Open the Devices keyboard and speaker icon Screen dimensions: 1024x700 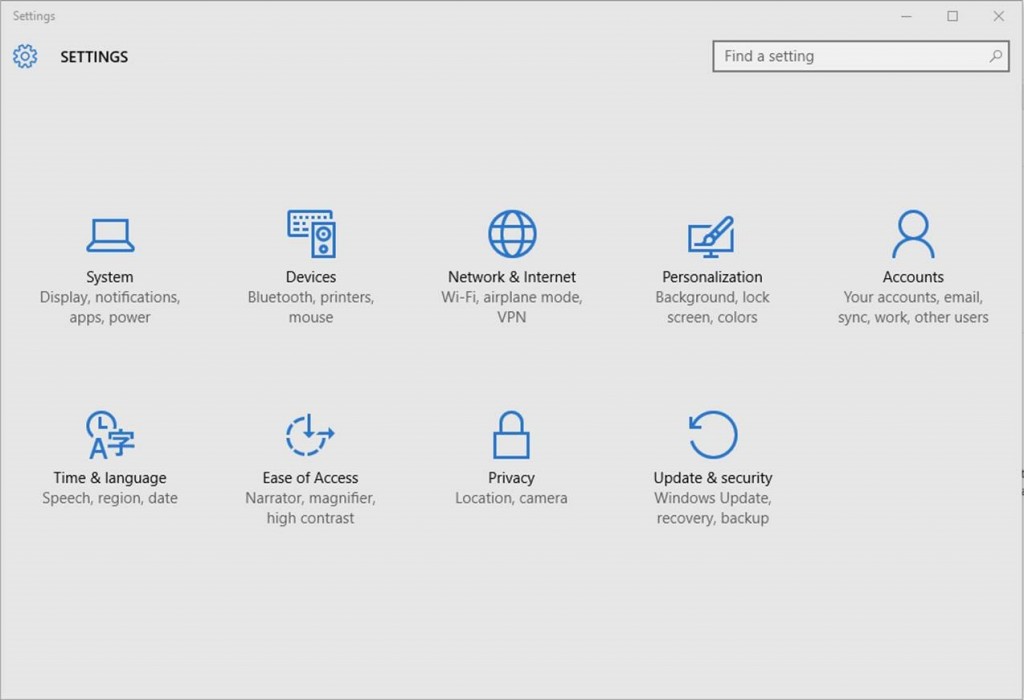tap(312, 234)
